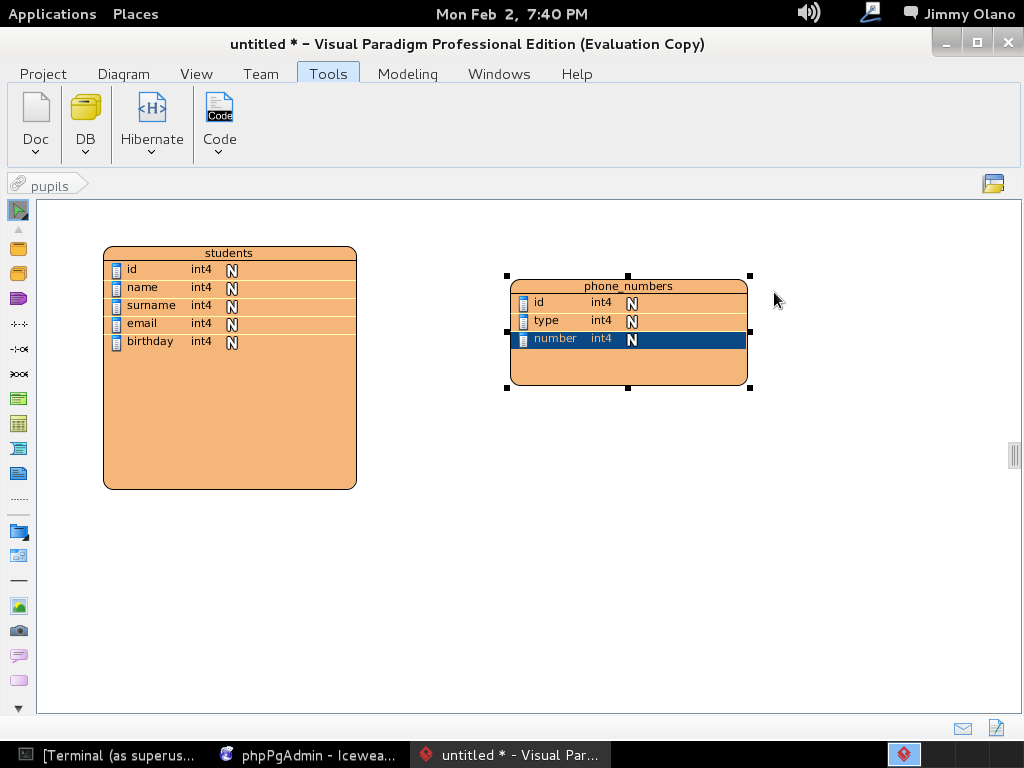Pick the speech bubble callout tool
Image resolution: width=1024 pixels, height=768 pixels.
coord(18,656)
